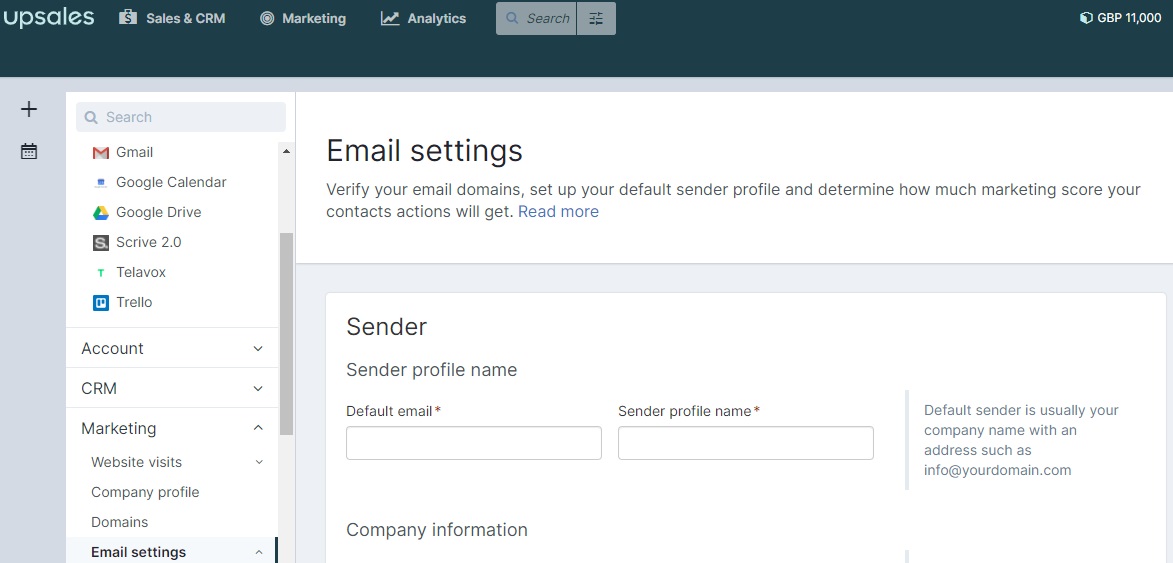1173x563 pixels.
Task: Click the plus icon in left rail
Action: point(28,110)
